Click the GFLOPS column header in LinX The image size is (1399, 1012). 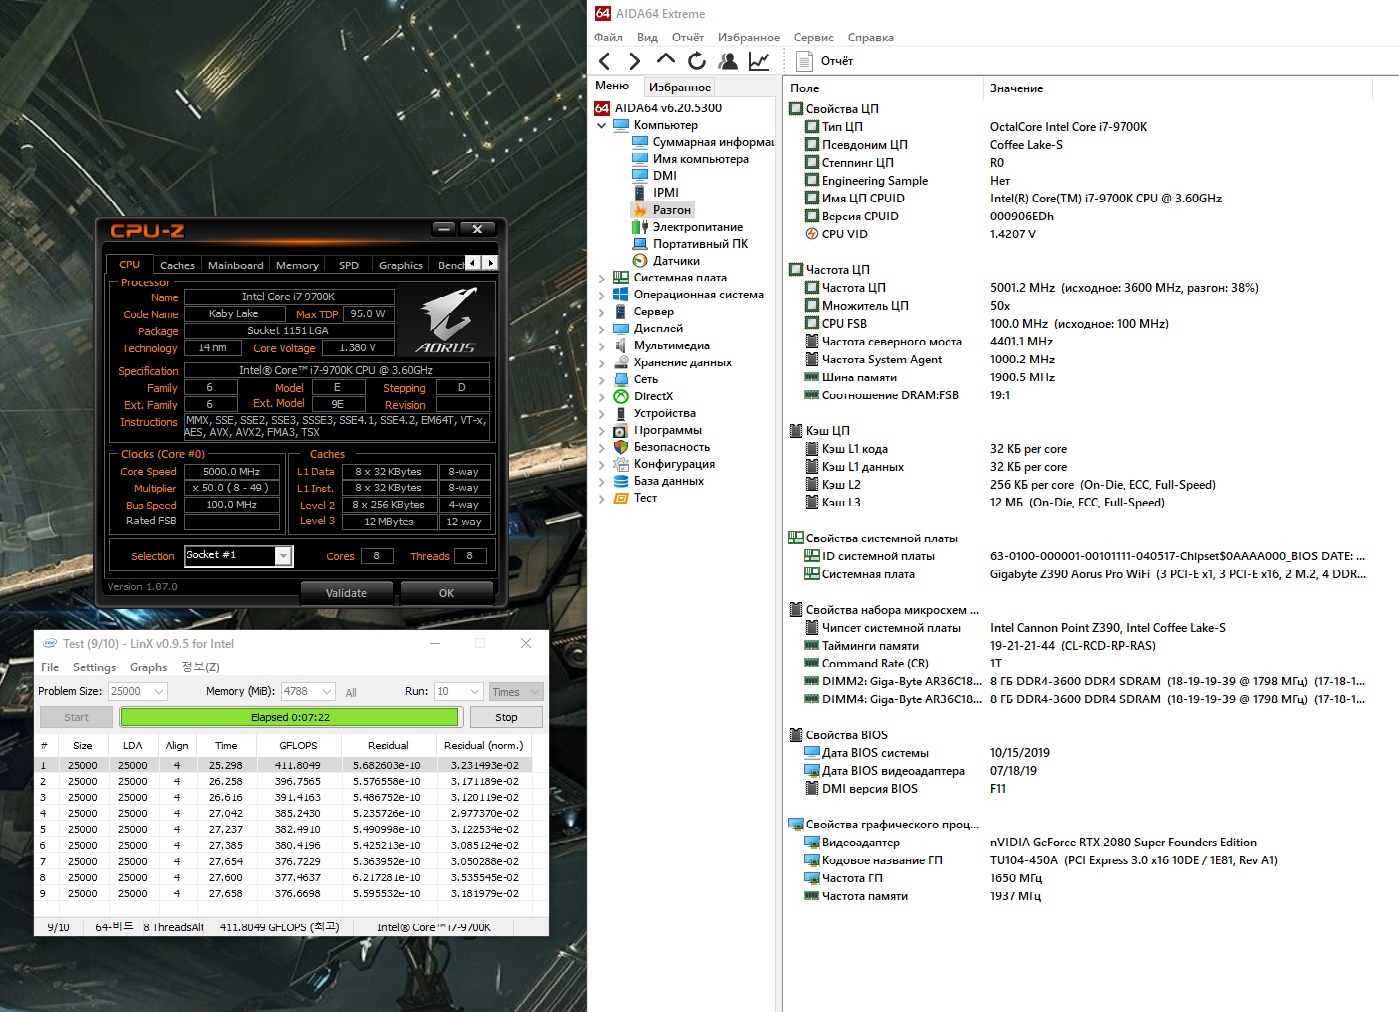(x=298, y=745)
